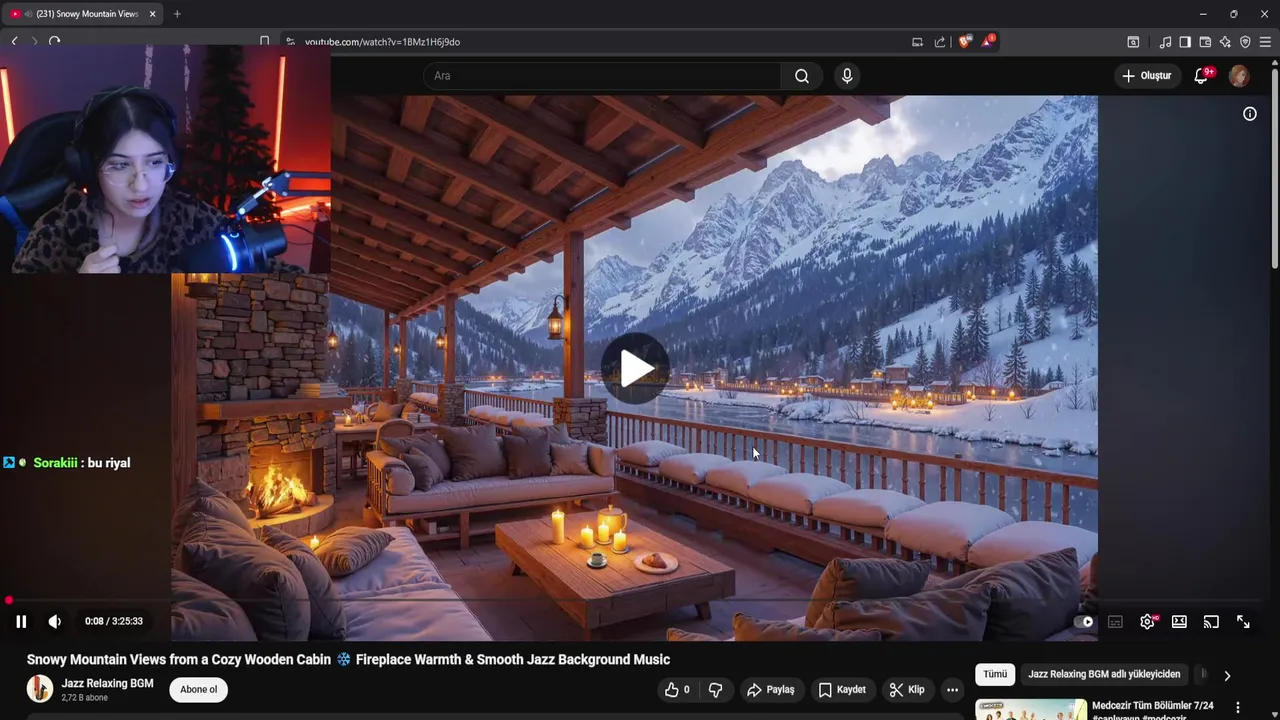
Task: Start voice search with microphone icon
Action: click(x=847, y=76)
